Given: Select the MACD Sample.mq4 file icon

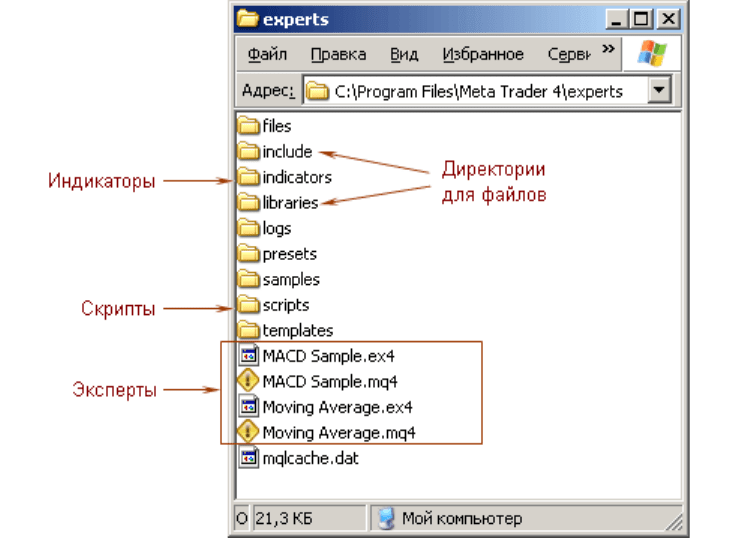Looking at the screenshot, I should pyautogui.click(x=248, y=381).
